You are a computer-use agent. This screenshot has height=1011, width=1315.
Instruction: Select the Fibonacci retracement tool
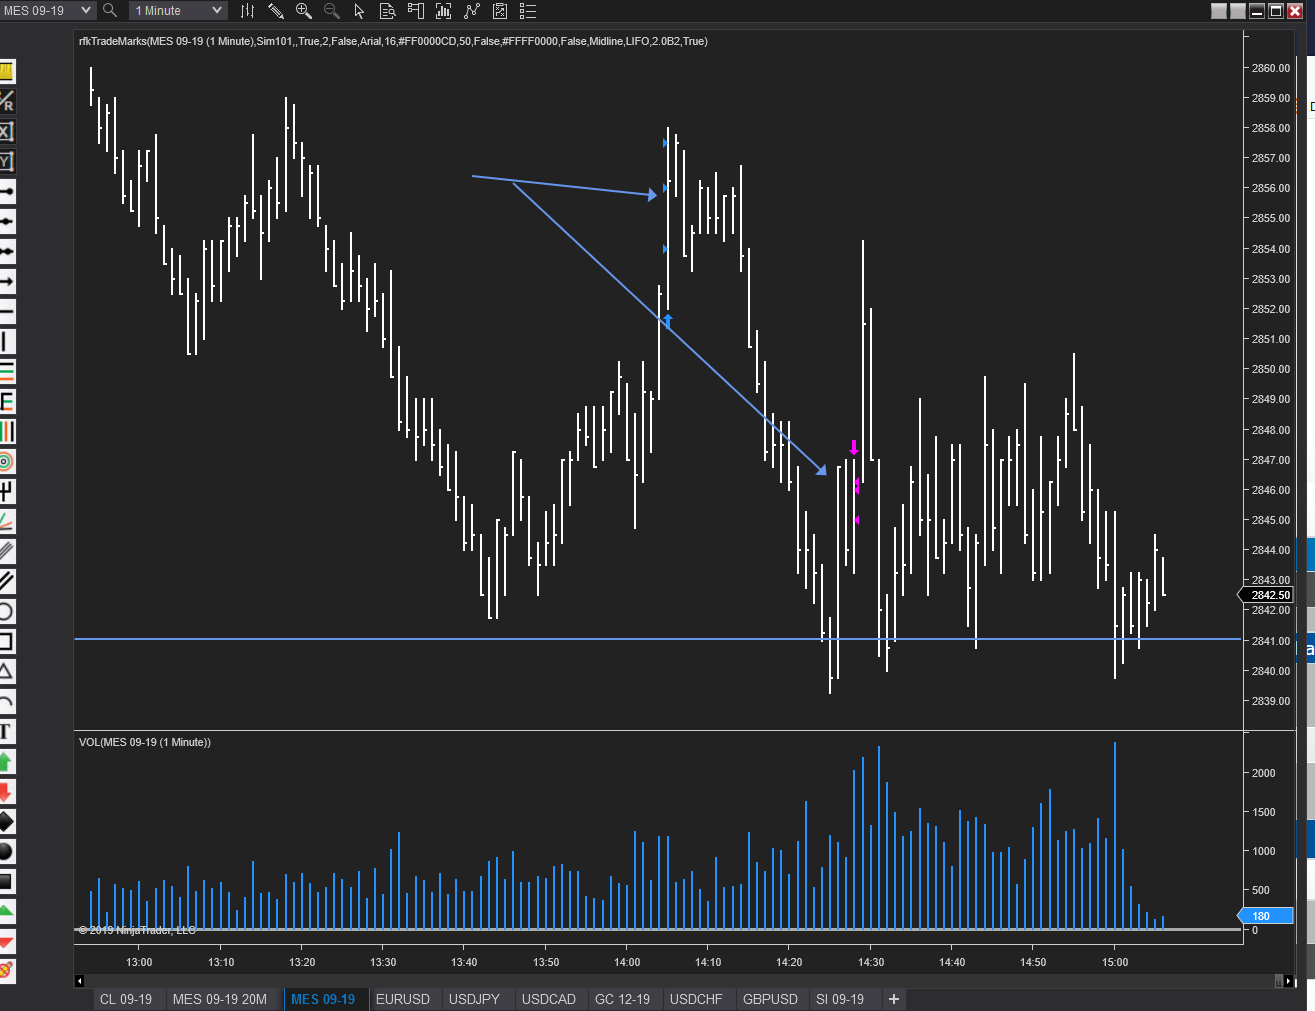pos(6,371)
